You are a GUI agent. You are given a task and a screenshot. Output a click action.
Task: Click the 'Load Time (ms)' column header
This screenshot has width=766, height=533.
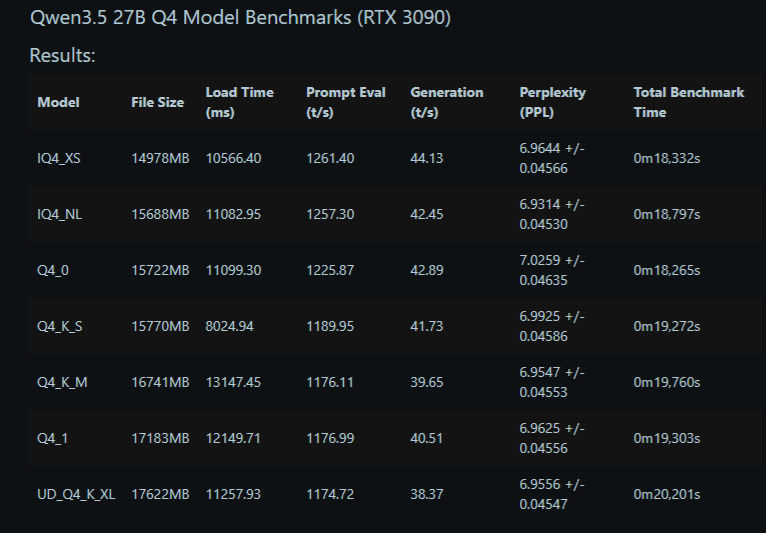point(239,102)
